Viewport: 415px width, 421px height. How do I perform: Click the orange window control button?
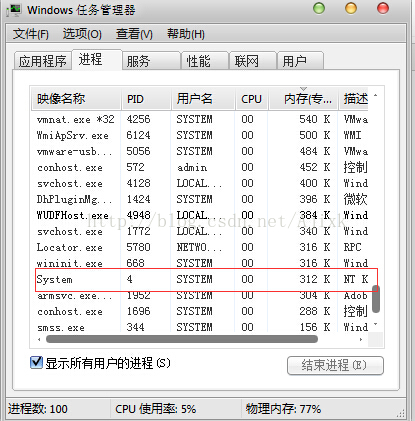[x=351, y=8]
